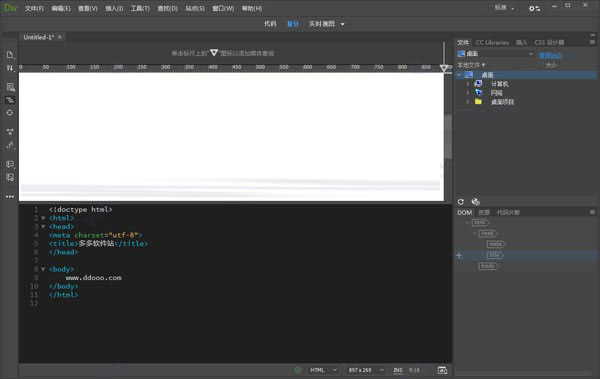Click the 计算机 computer icon in file tree

pos(478,84)
